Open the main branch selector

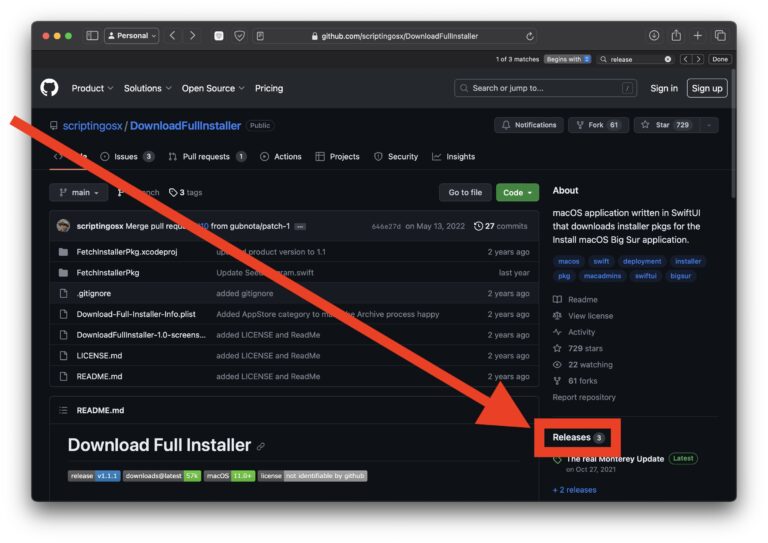79,192
